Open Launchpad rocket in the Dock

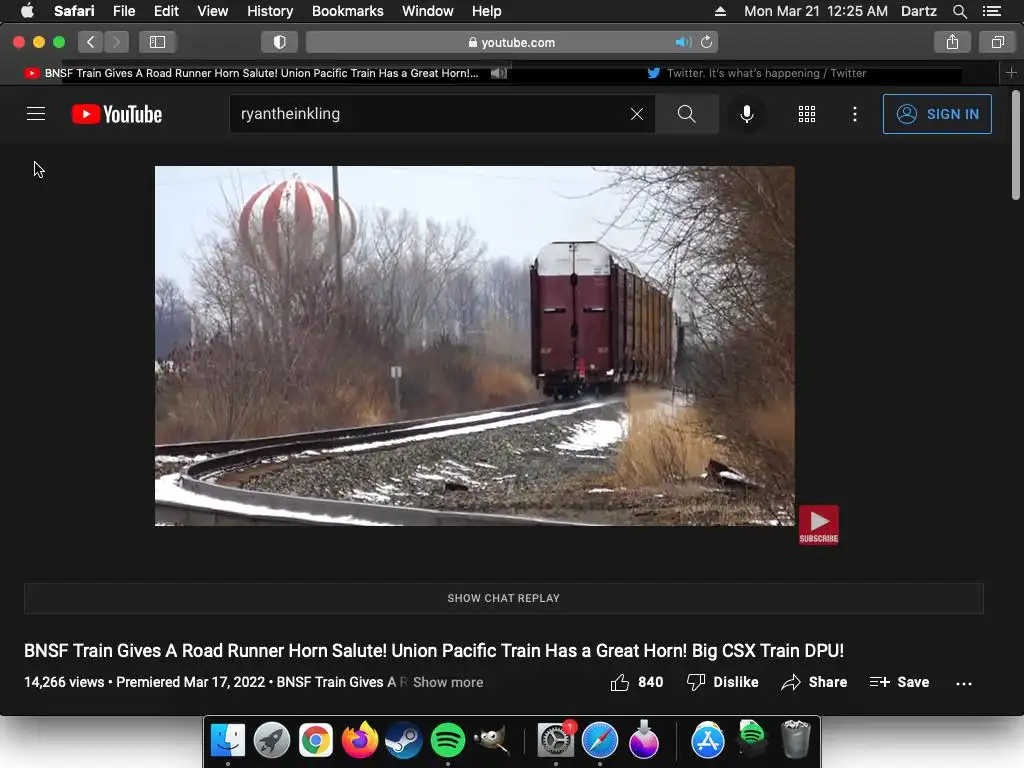(x=272, y=740)
